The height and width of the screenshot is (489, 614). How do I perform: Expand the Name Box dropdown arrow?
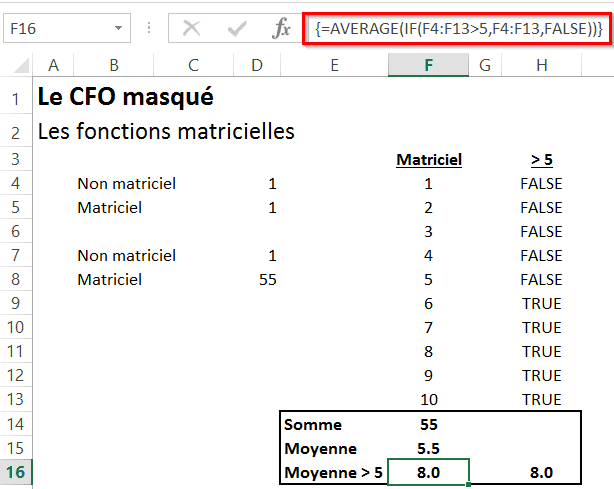[x=119, y=29]
